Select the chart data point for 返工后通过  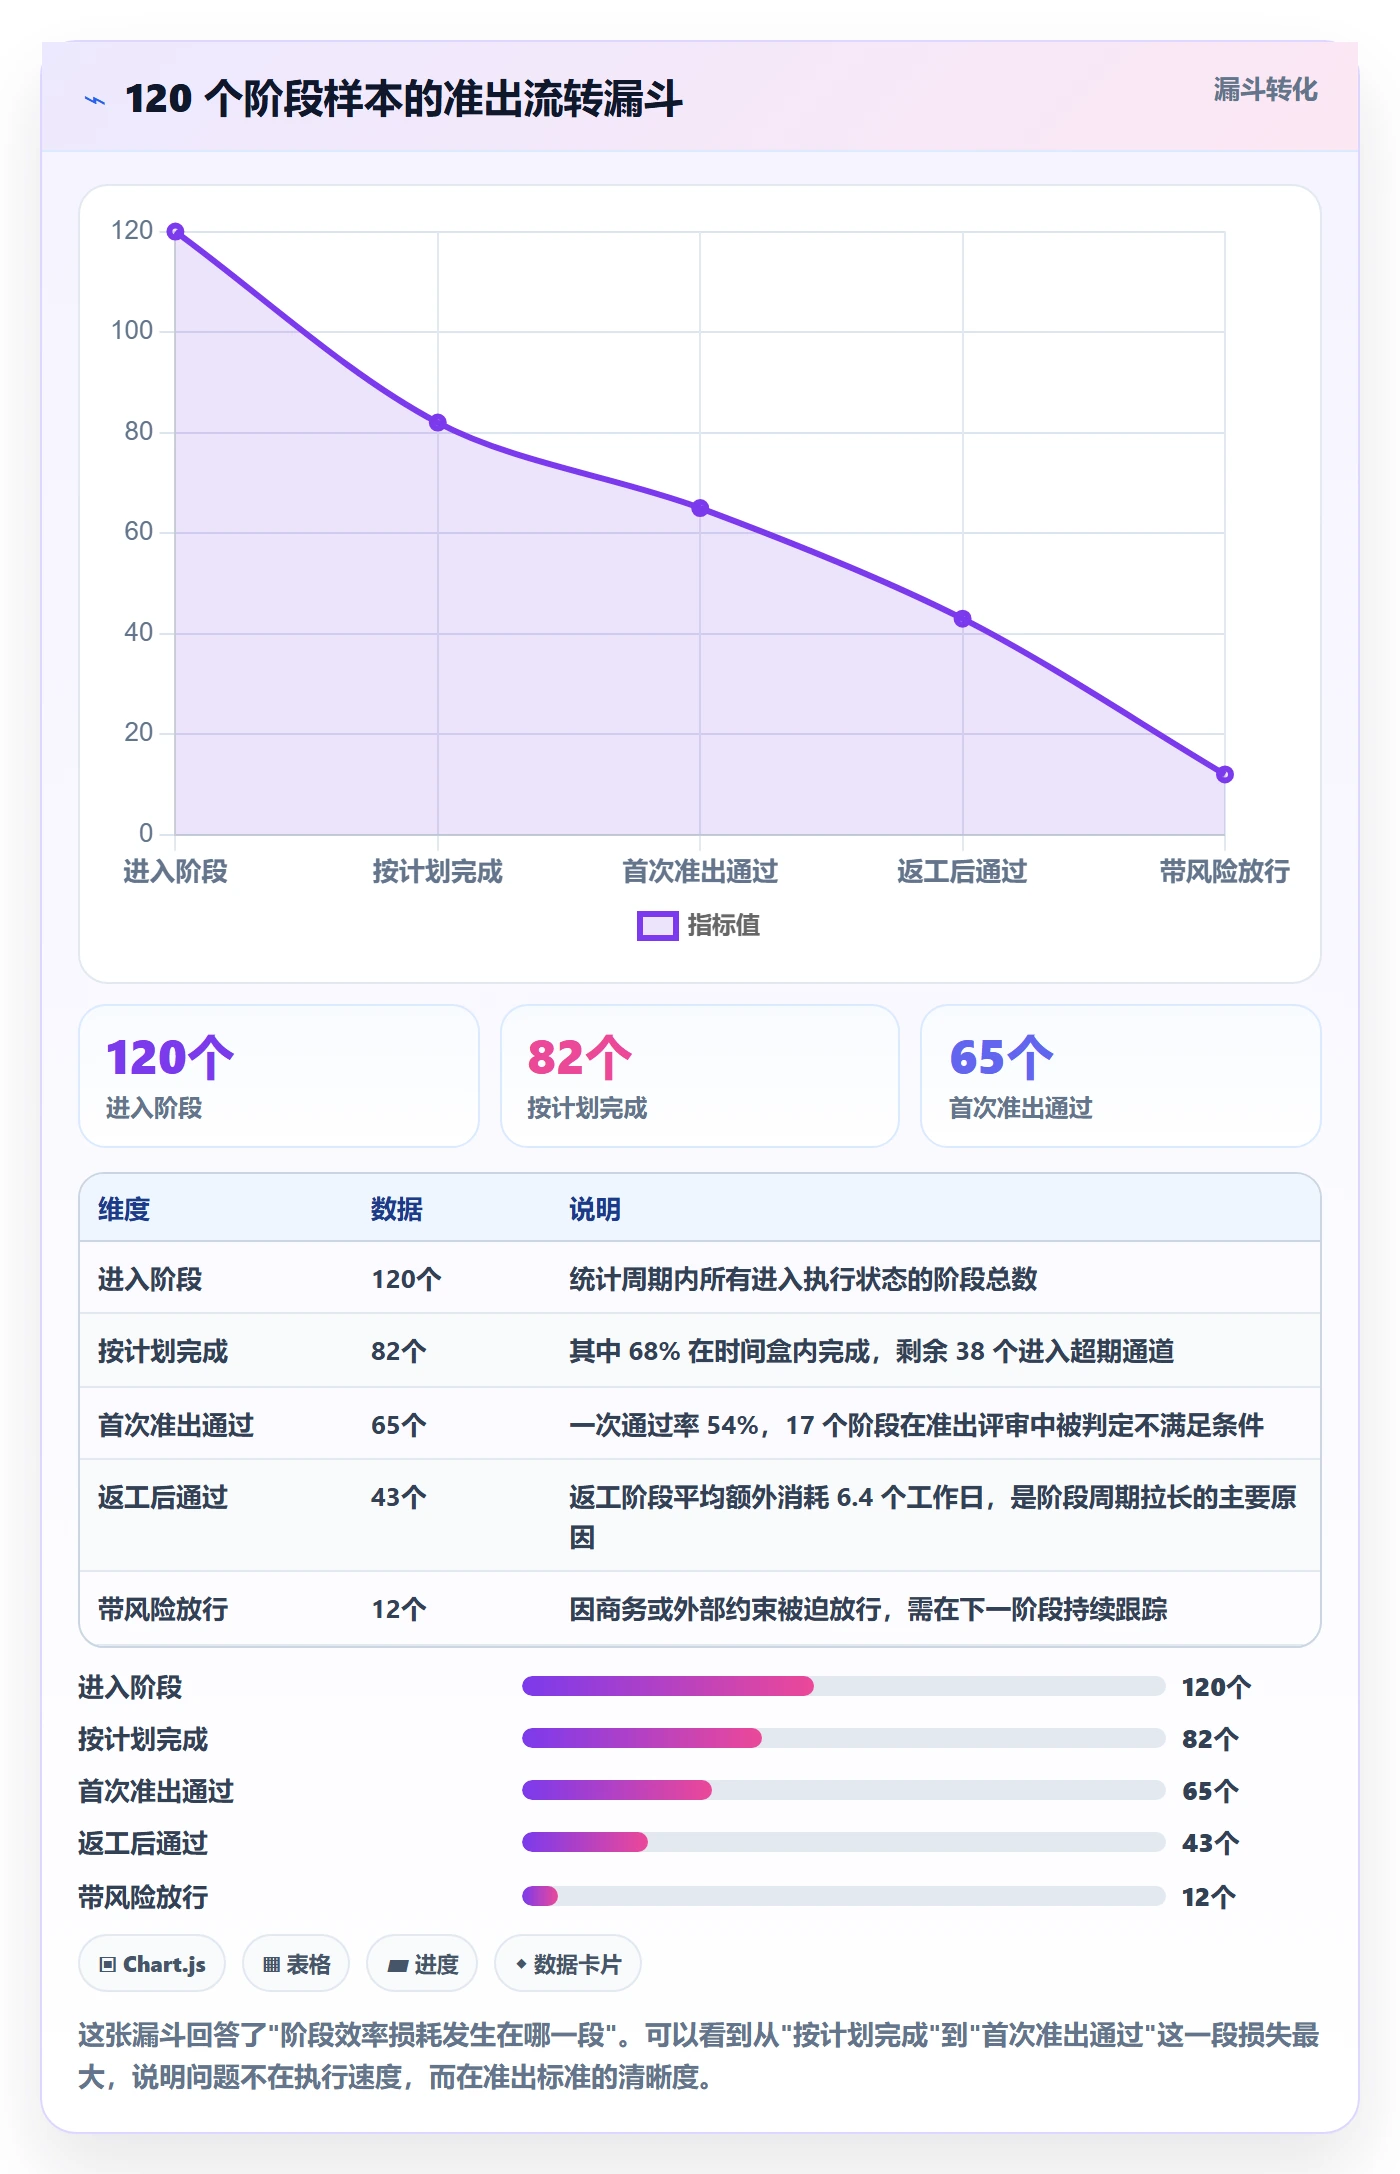pyautogui.click(x=962, y=619)
